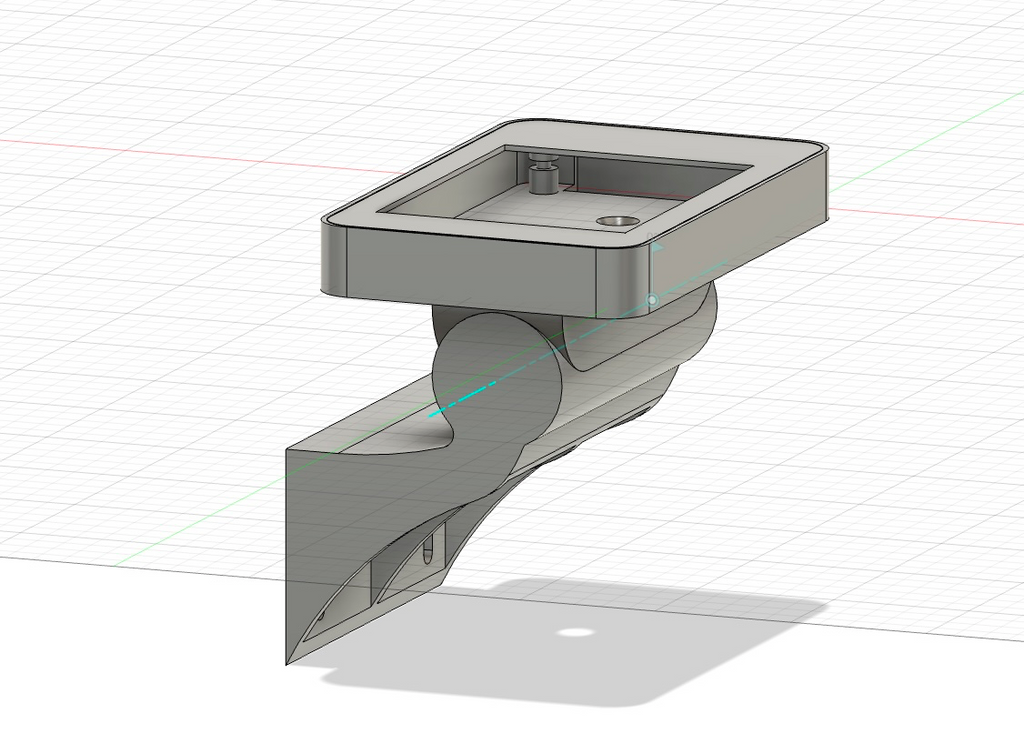Select the round hole in tray floor
The height and width of the screenshot is (744, 1024).
coord(618,223)
